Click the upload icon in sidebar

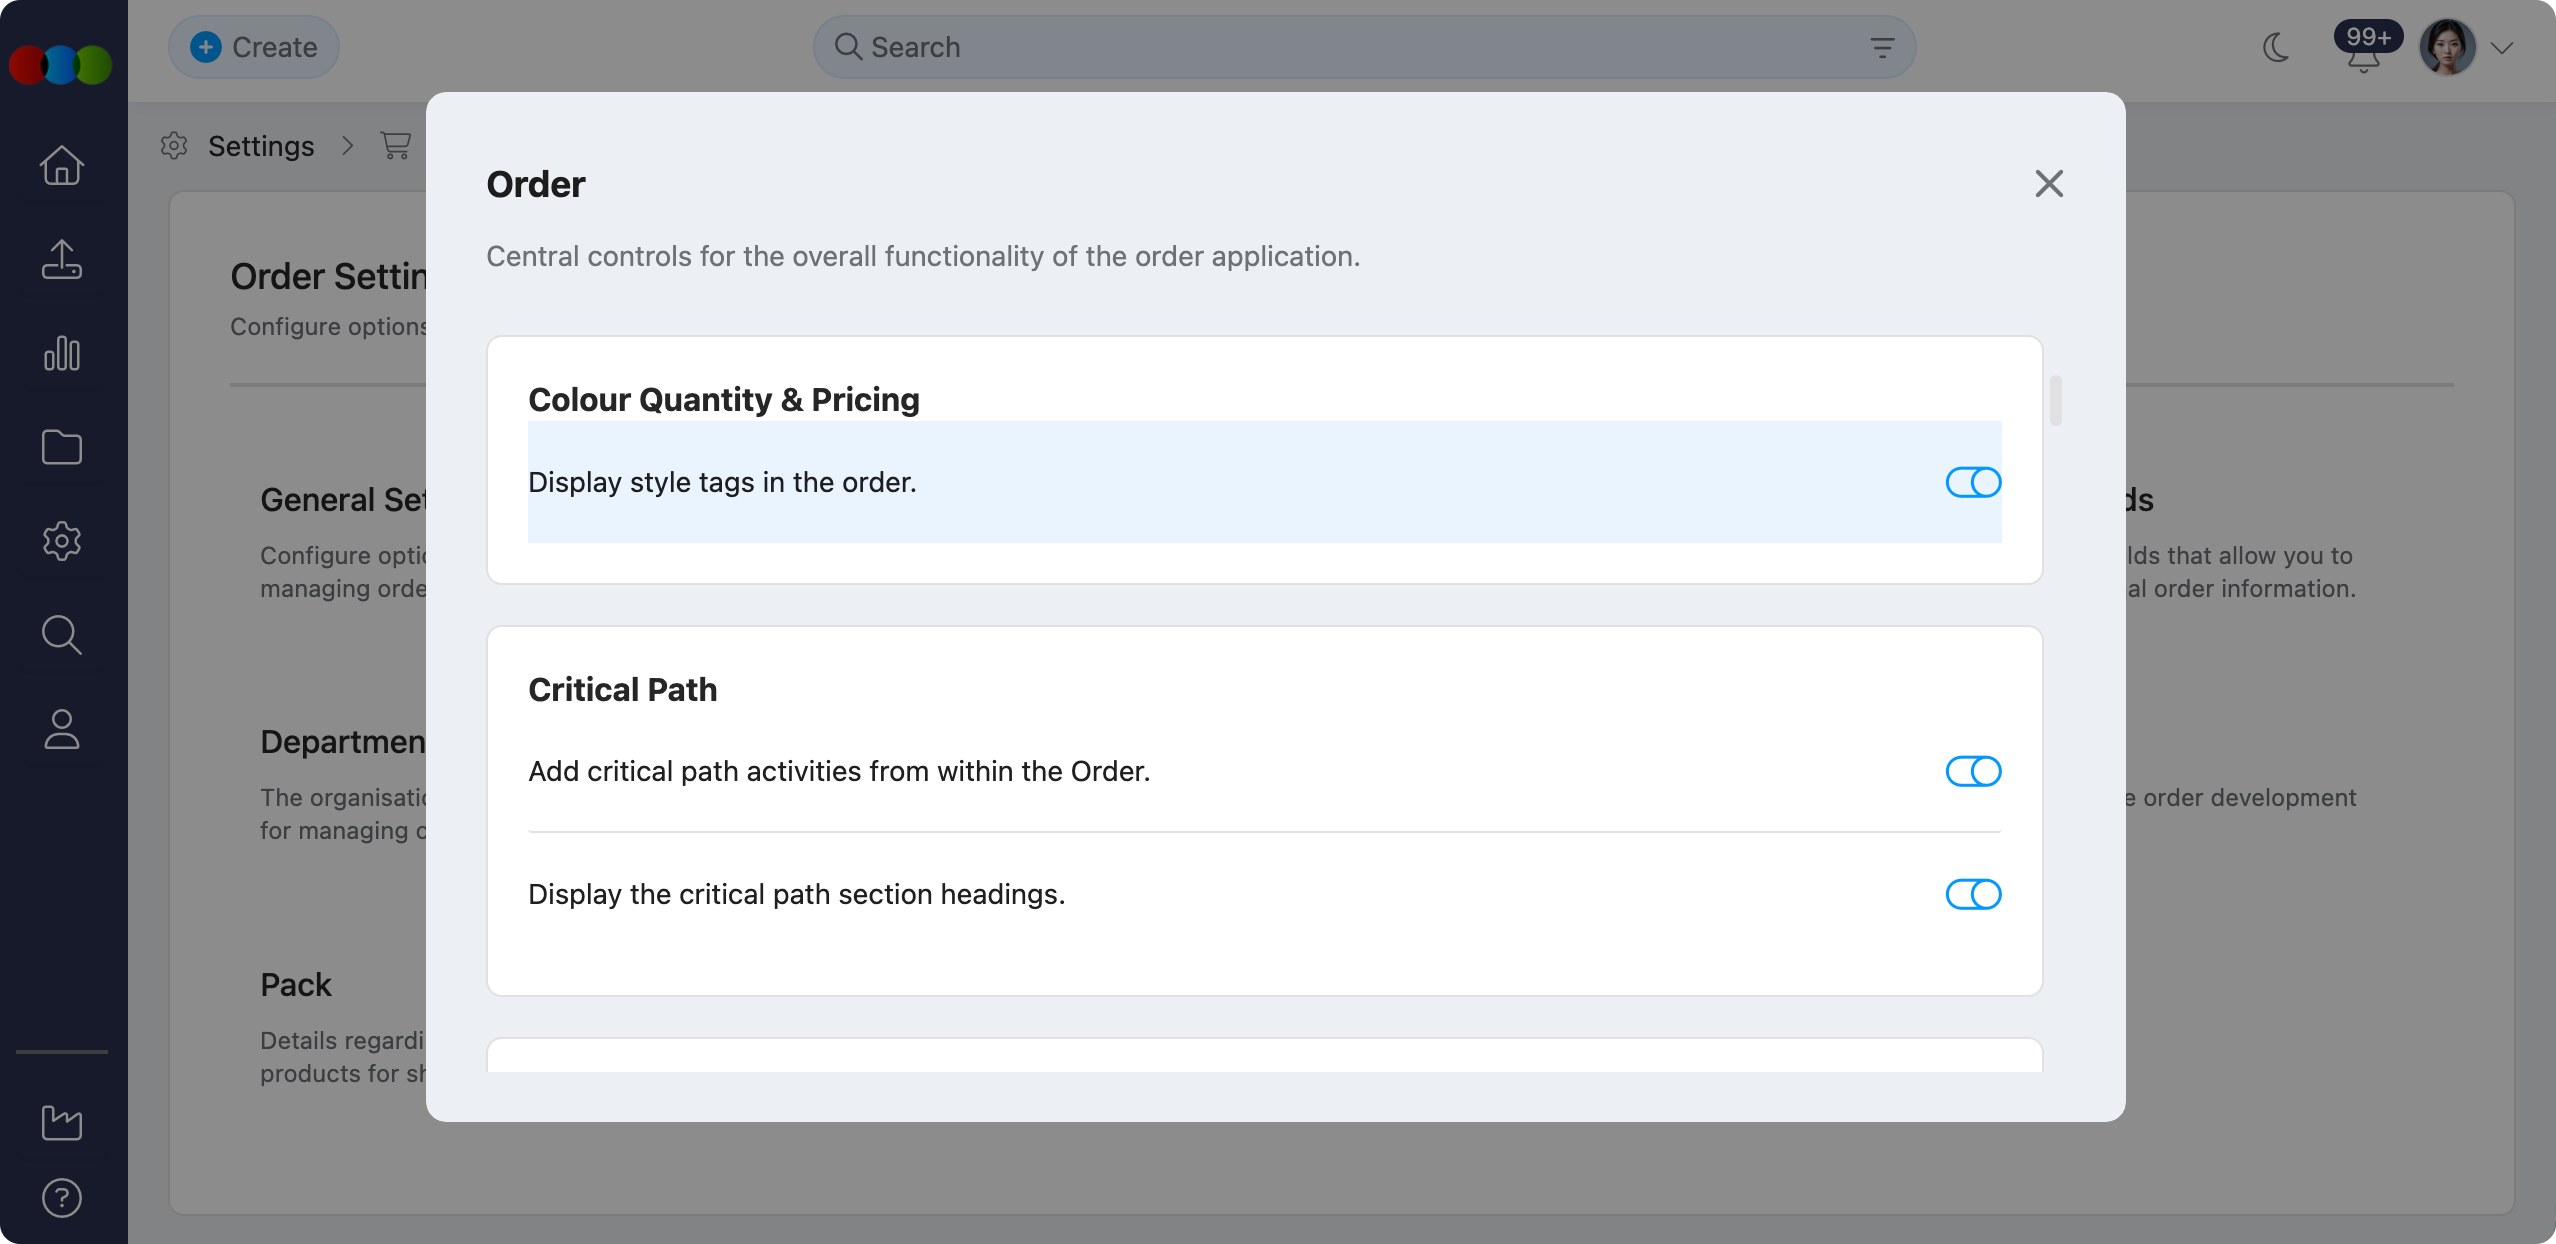62,259
